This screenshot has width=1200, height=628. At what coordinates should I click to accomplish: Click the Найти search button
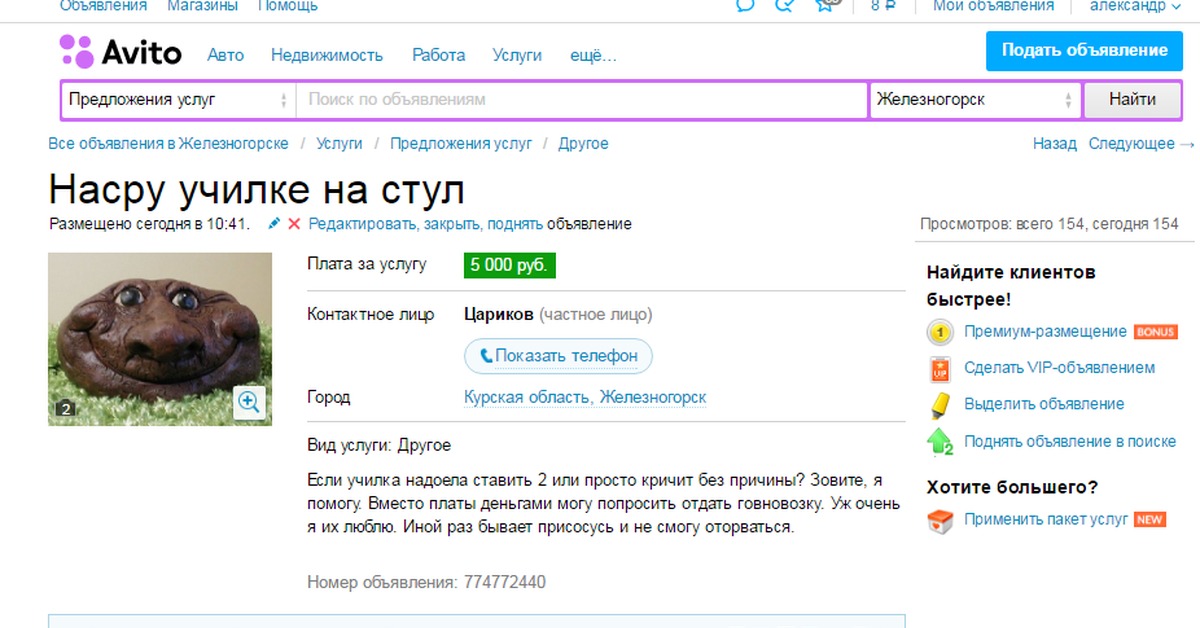(x=1132, y=100)
